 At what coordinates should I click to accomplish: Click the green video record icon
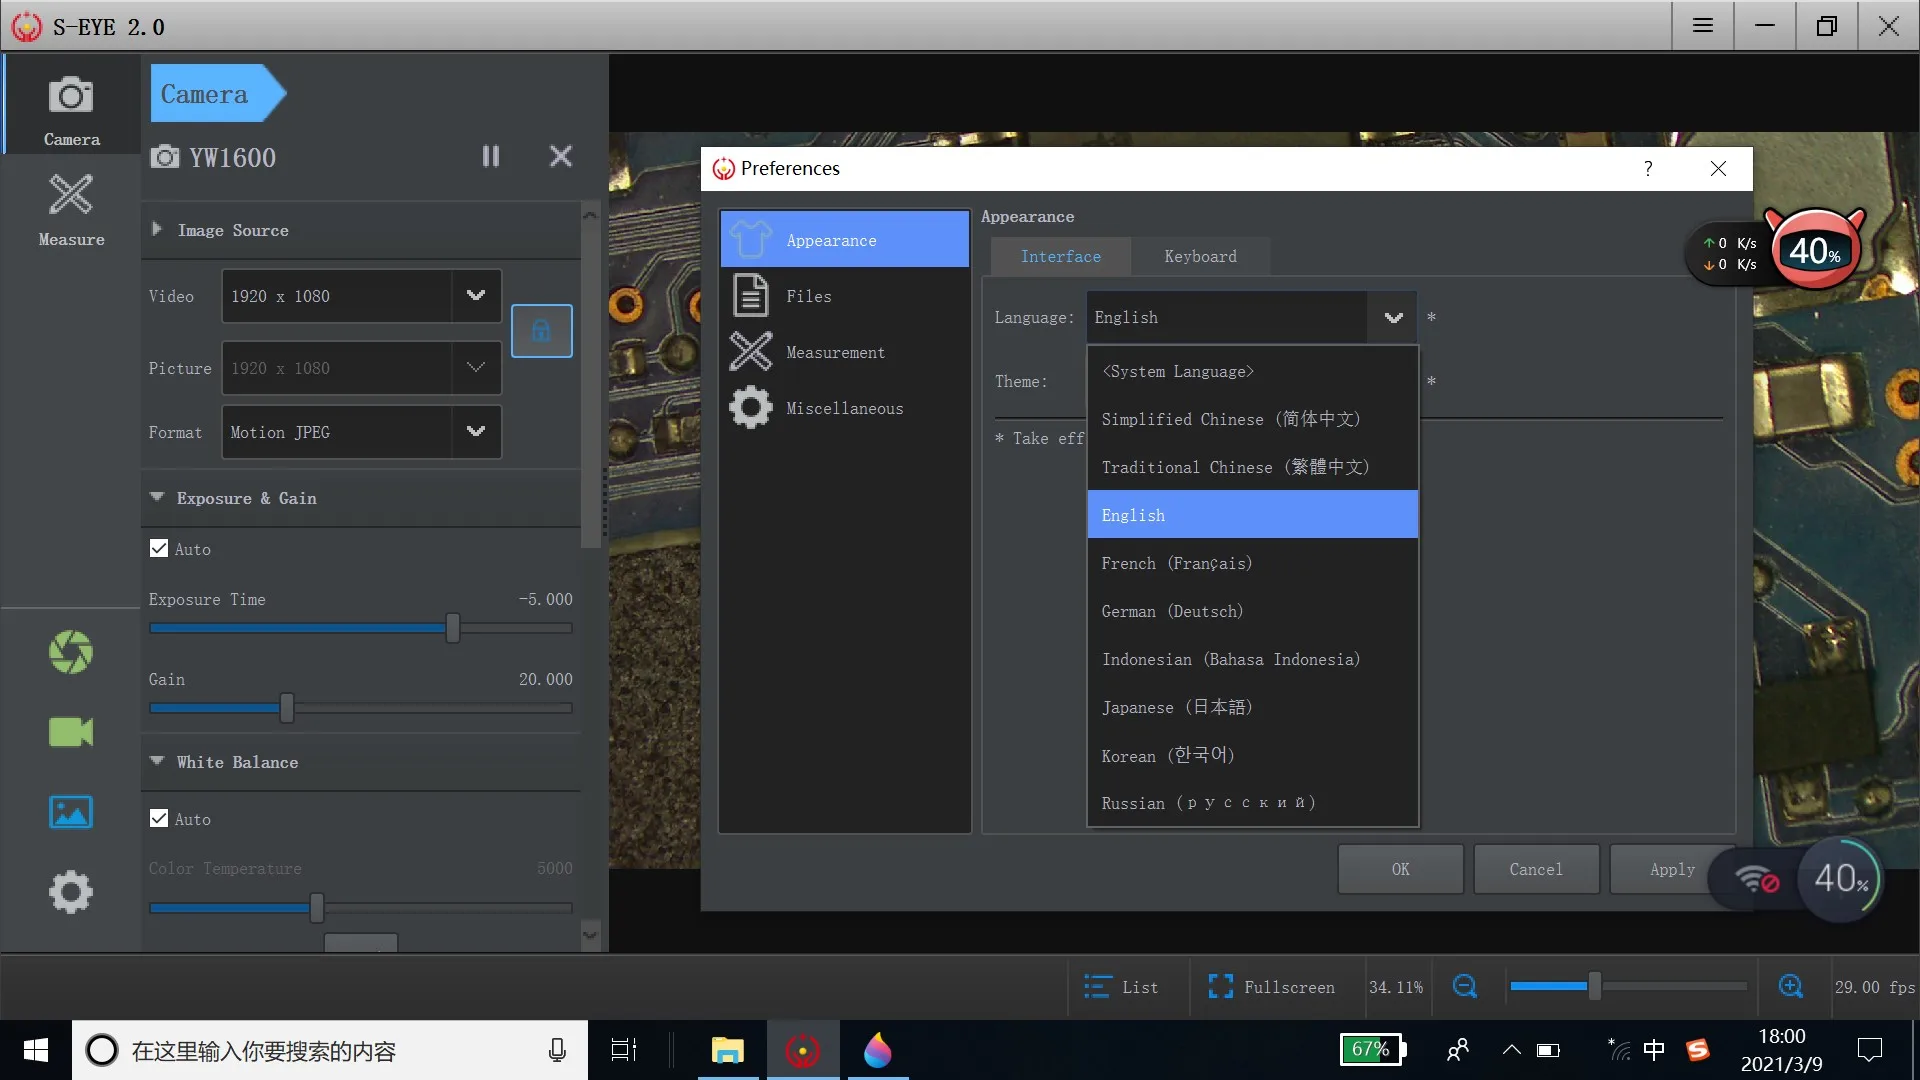[71, 732]
